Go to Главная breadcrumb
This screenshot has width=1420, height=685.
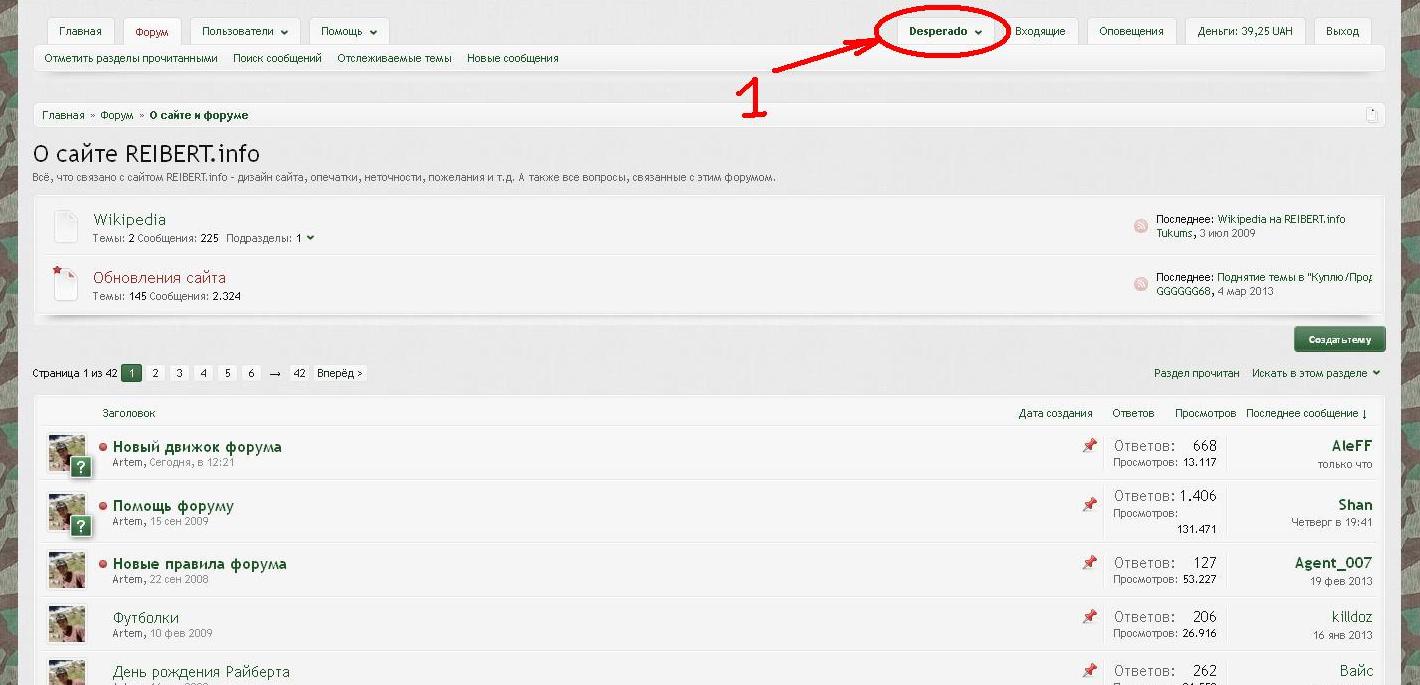(x=63, y=115)
